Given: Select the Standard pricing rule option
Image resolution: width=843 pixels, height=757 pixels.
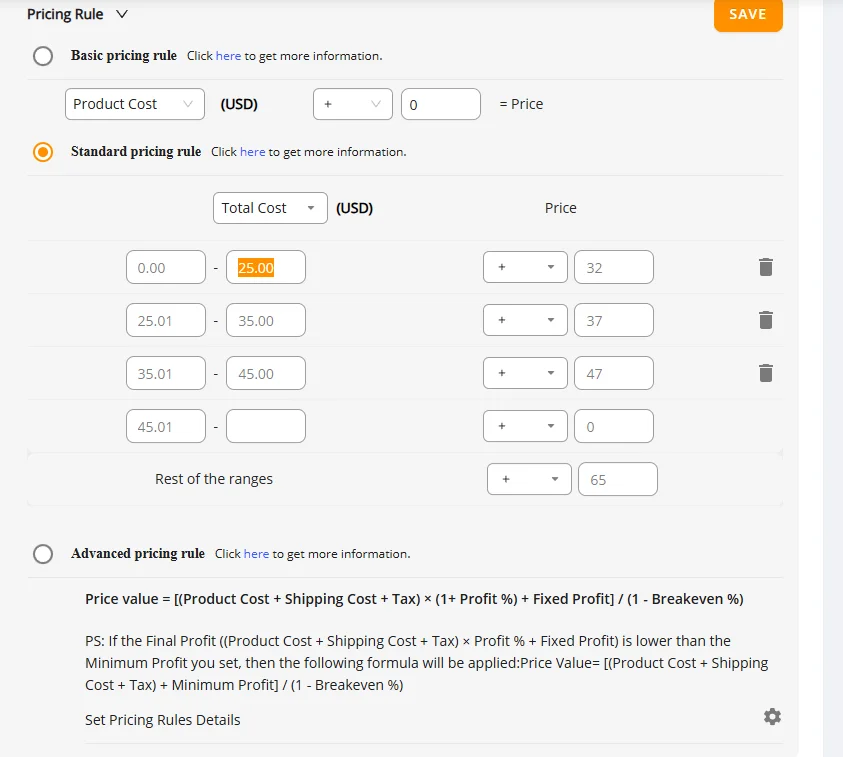Looking at the screenshot, I should pos(43,152).
